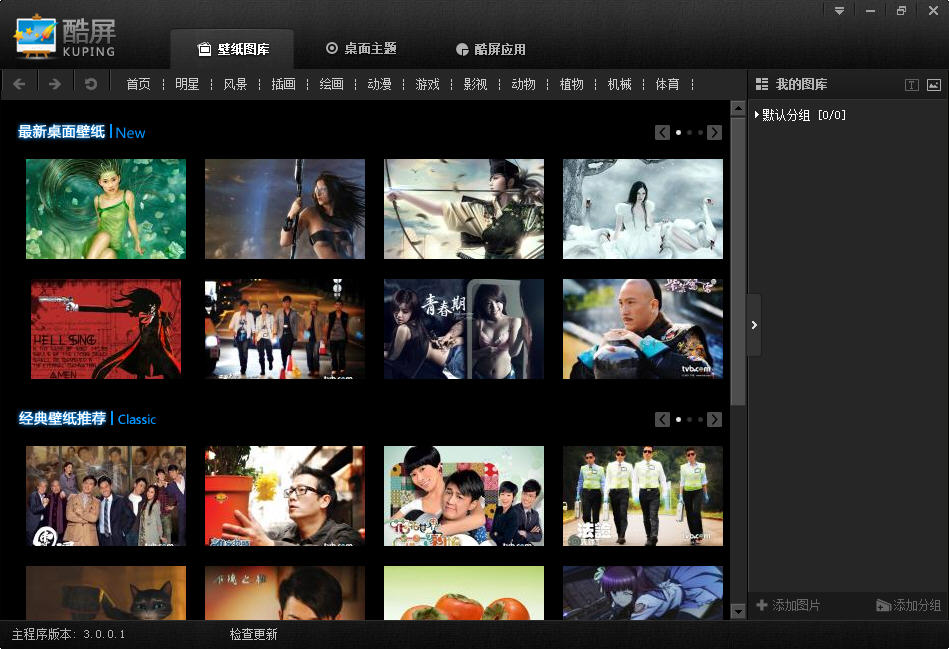Image resolution: width=949 pixels, height=649 pixels.
Task: Switch to the 酷屏应用 tab
Action: [490, 49]
